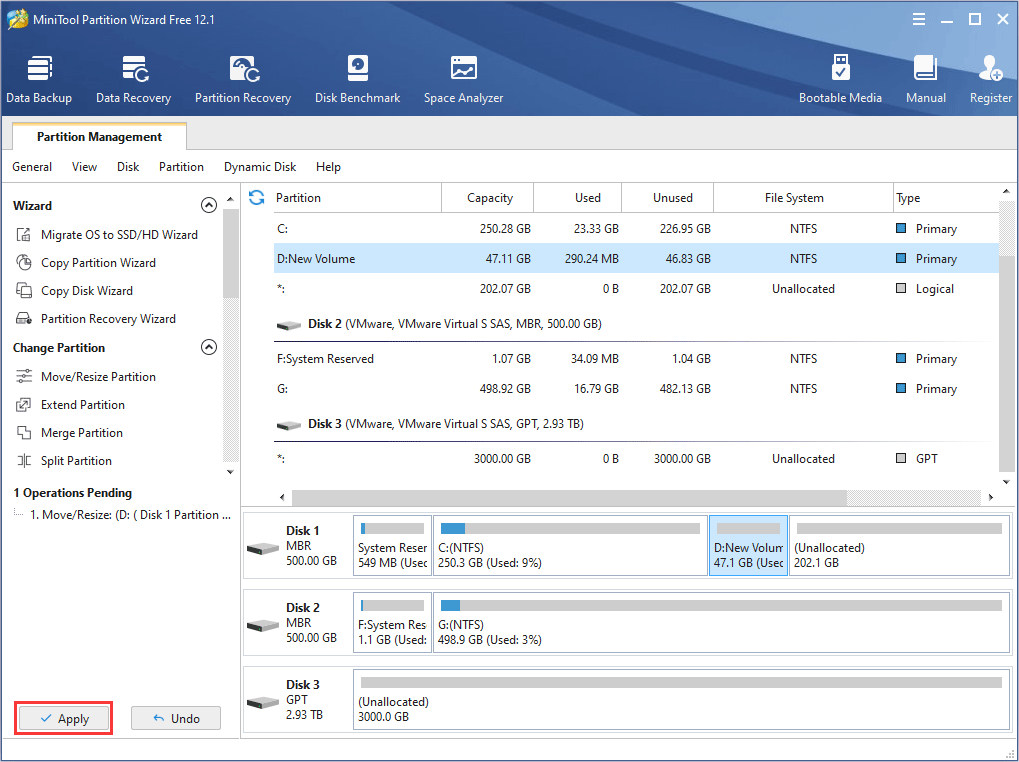Launch Data Recovery from the toolbar
The height and width of the screenshot is (762, 1019).
coord(133,80)
